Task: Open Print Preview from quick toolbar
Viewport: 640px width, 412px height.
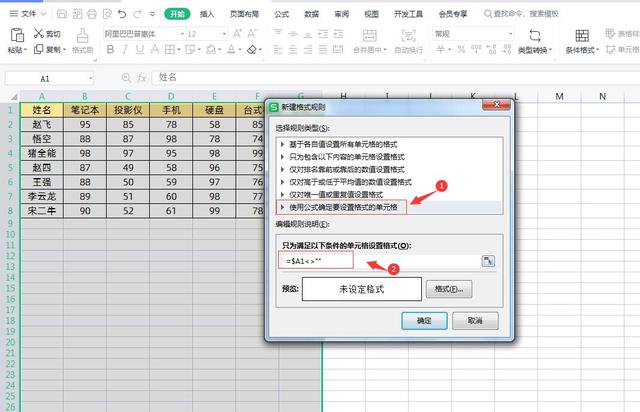Action: pyautogui.click(x=107, y=14)
